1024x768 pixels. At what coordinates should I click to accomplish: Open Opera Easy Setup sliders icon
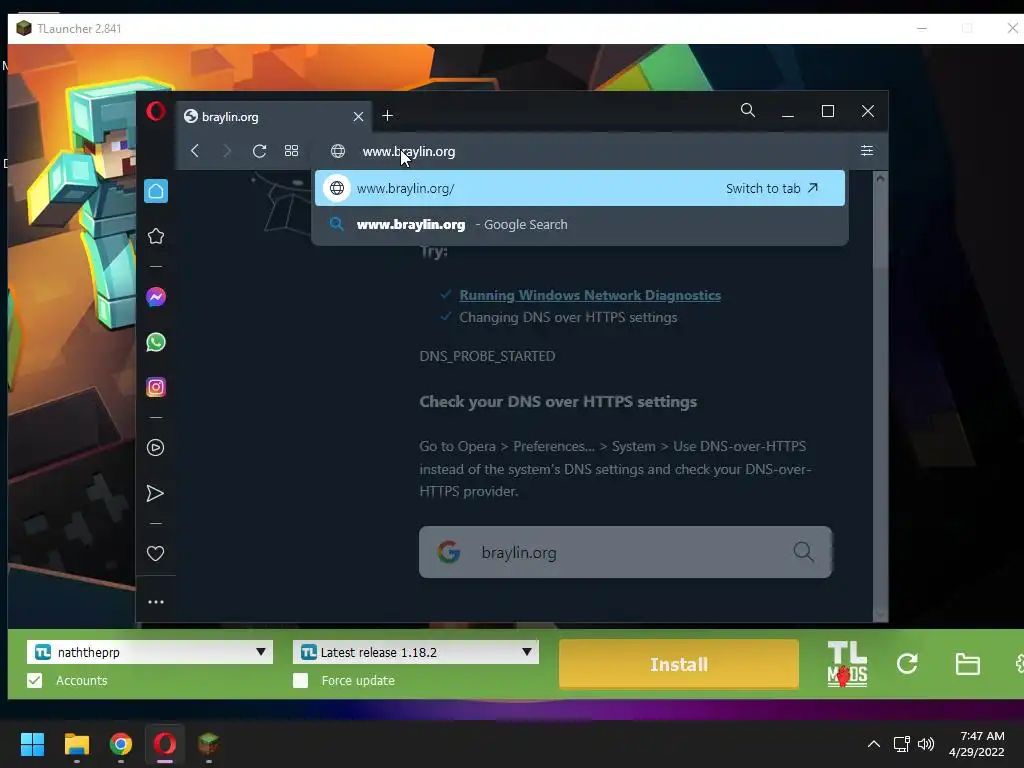[x=867, y=151]
